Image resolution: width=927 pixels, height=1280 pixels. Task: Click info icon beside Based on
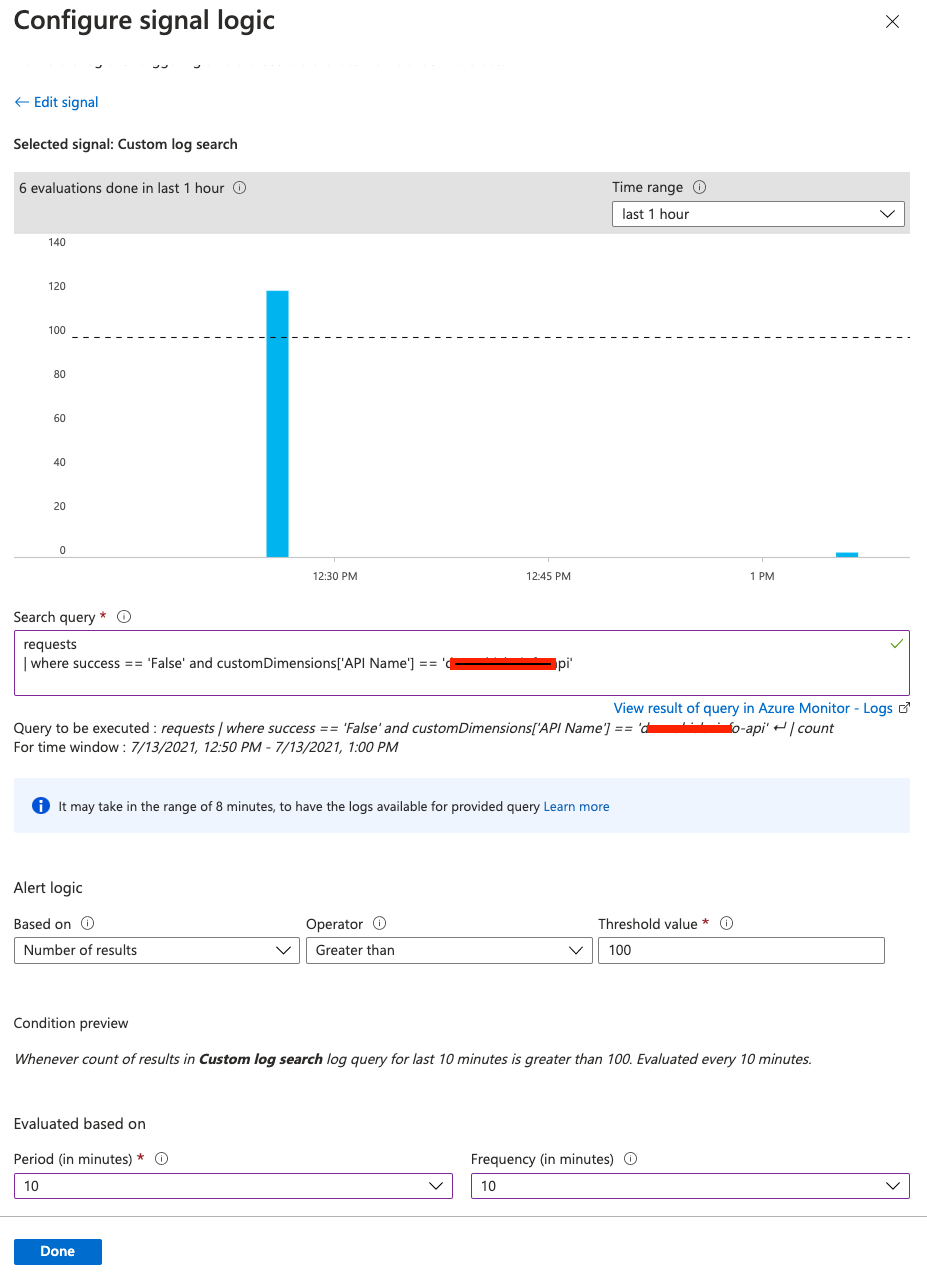coord(87,924)
